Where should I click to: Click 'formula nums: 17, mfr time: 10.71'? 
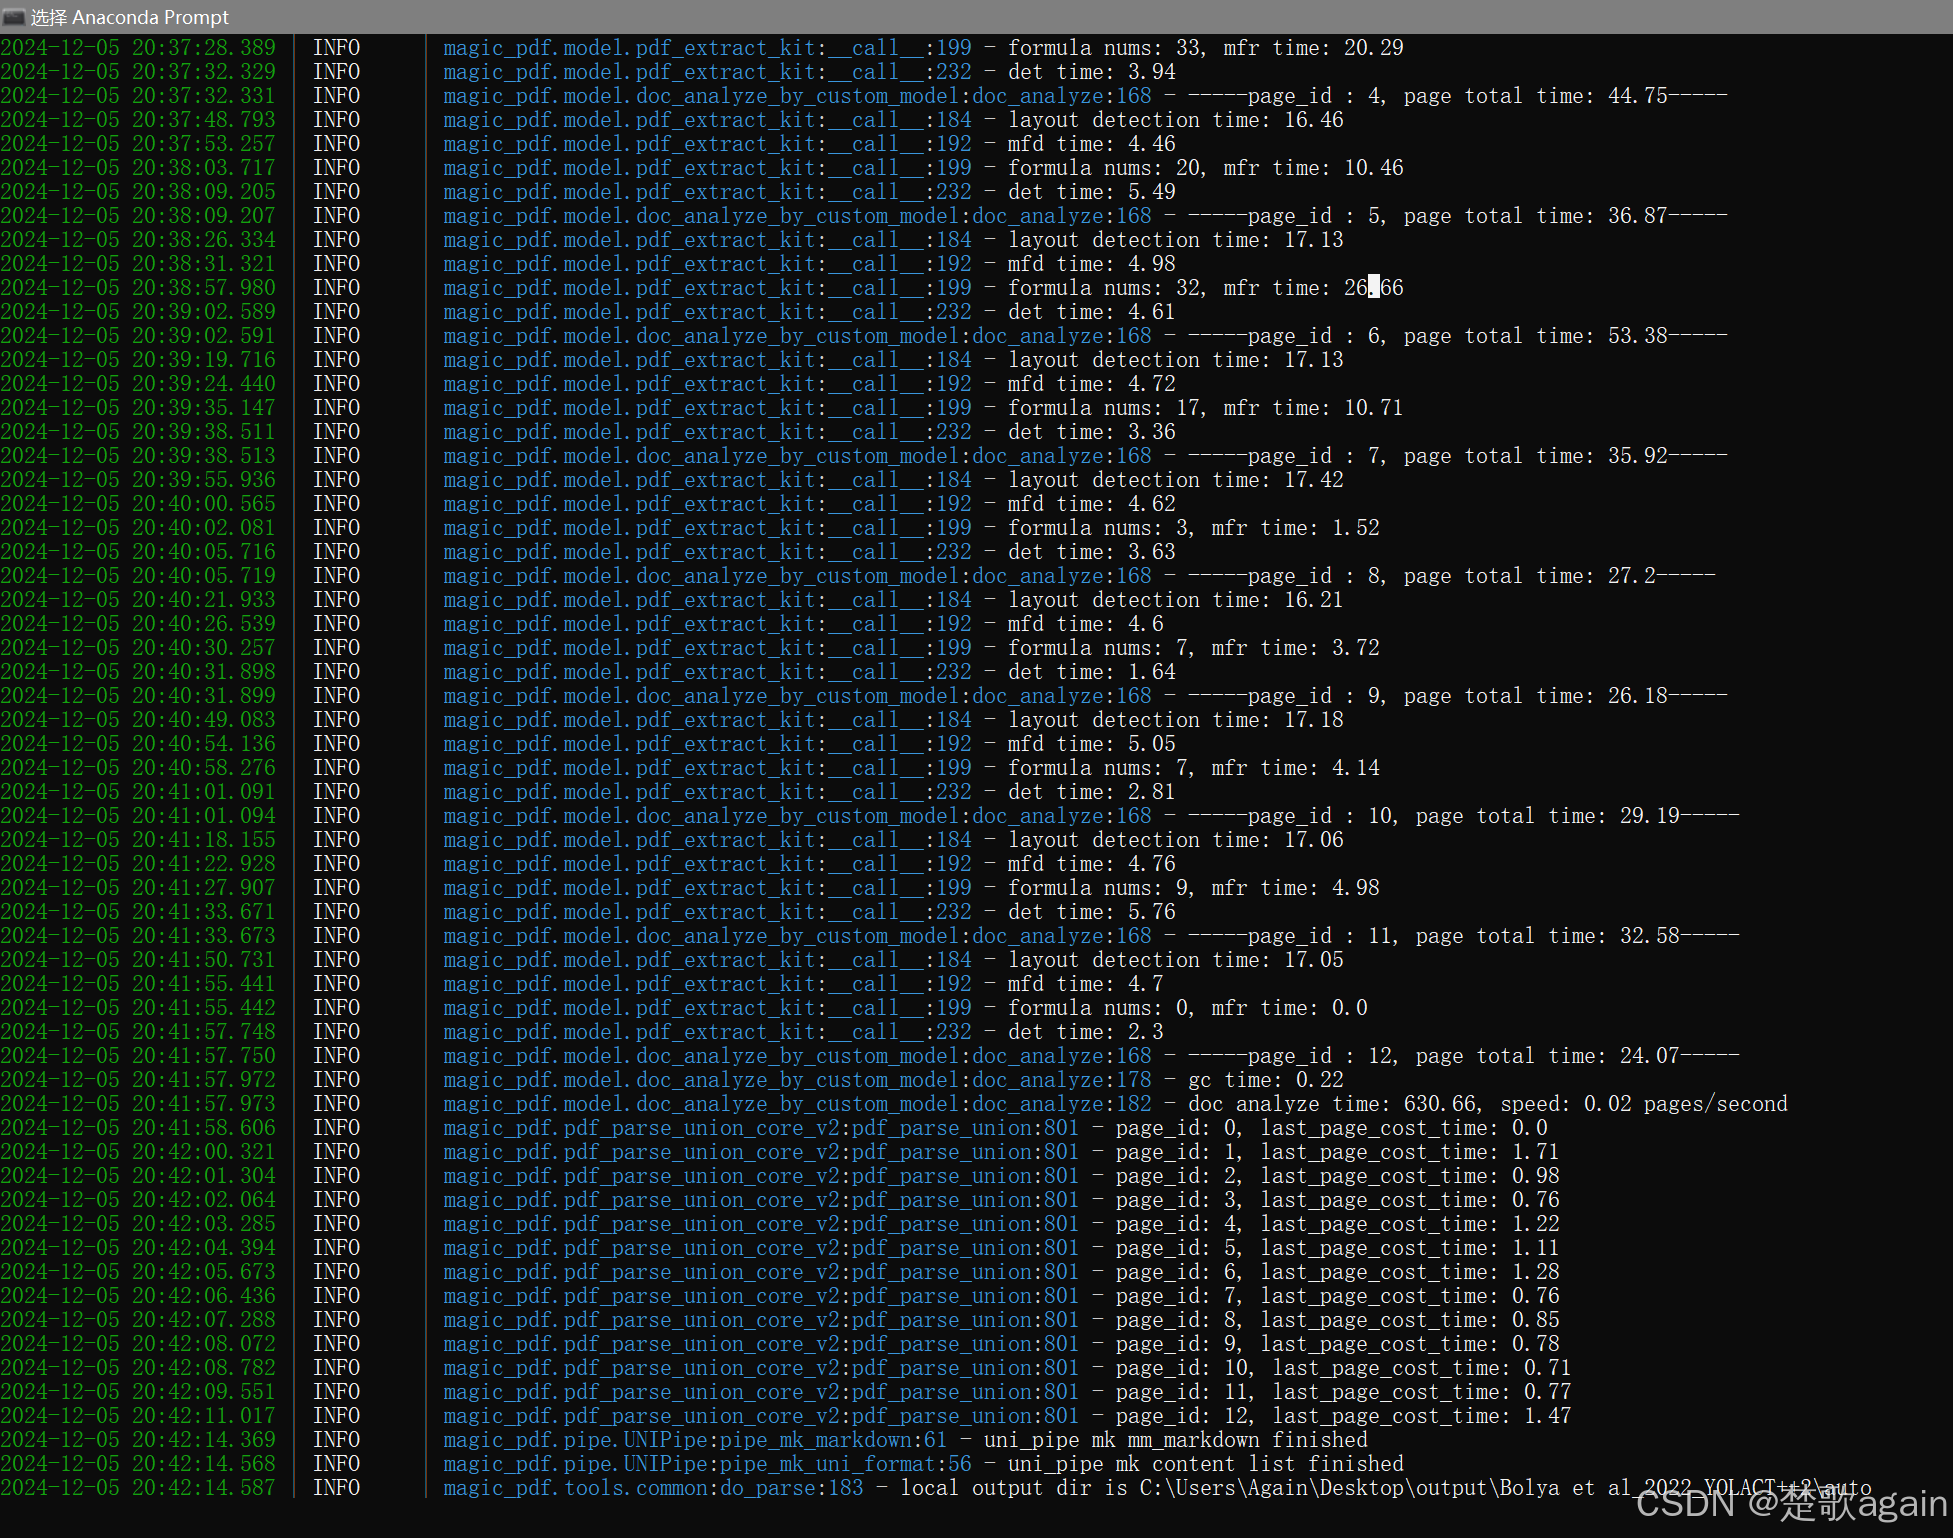(x=1206, y=408)
